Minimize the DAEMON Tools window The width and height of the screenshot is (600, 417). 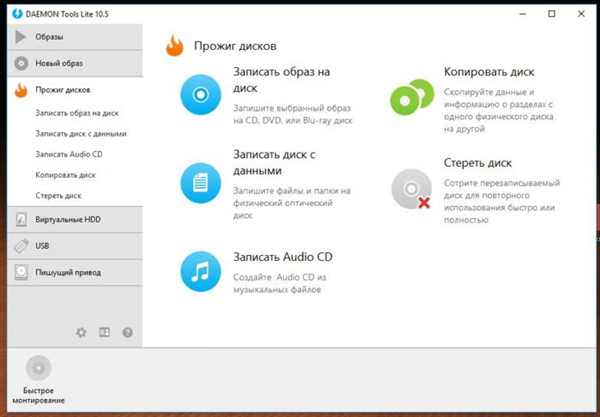click(523, 14)
